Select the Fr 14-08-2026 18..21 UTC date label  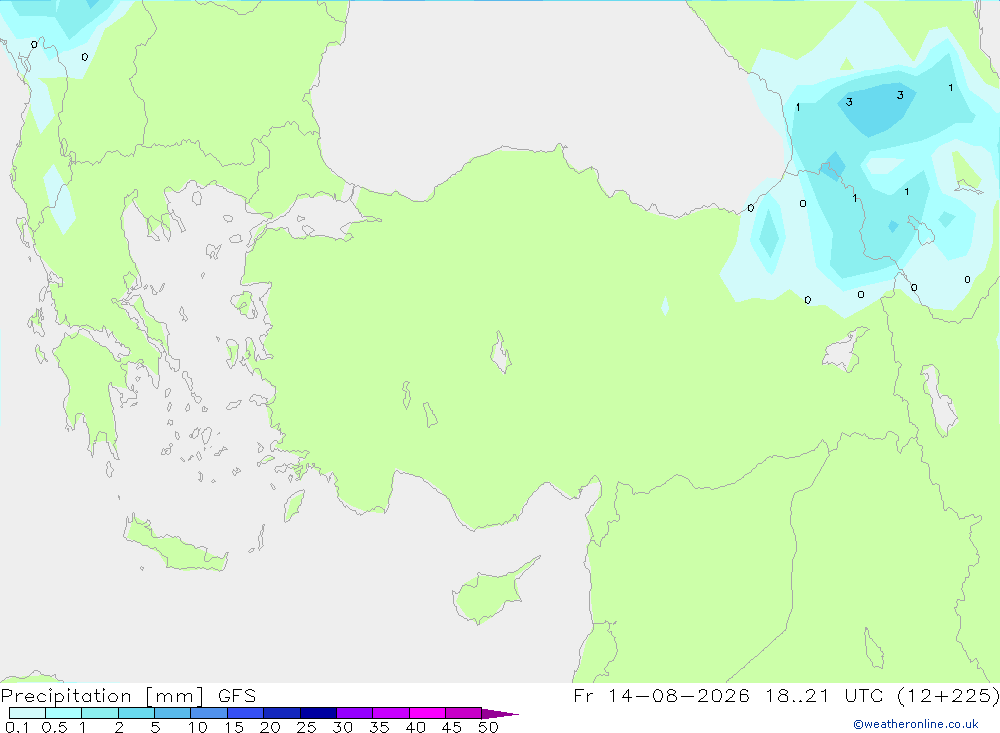pos(786,695)
